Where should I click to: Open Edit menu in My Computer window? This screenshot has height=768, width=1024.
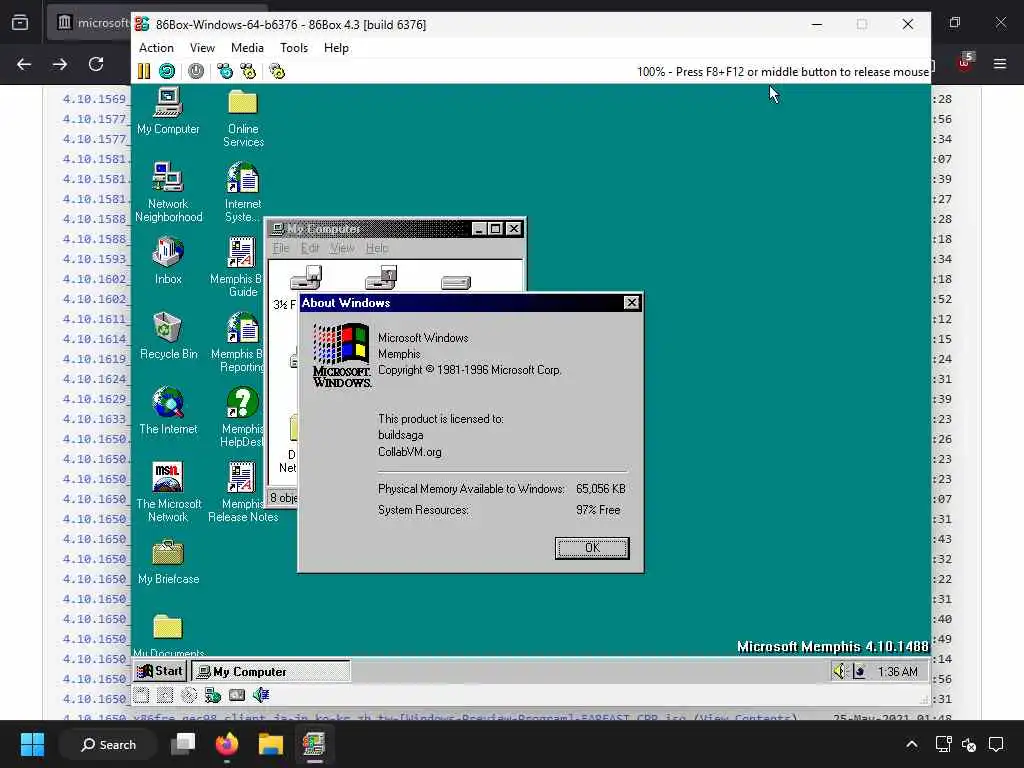tap(310, 248)
